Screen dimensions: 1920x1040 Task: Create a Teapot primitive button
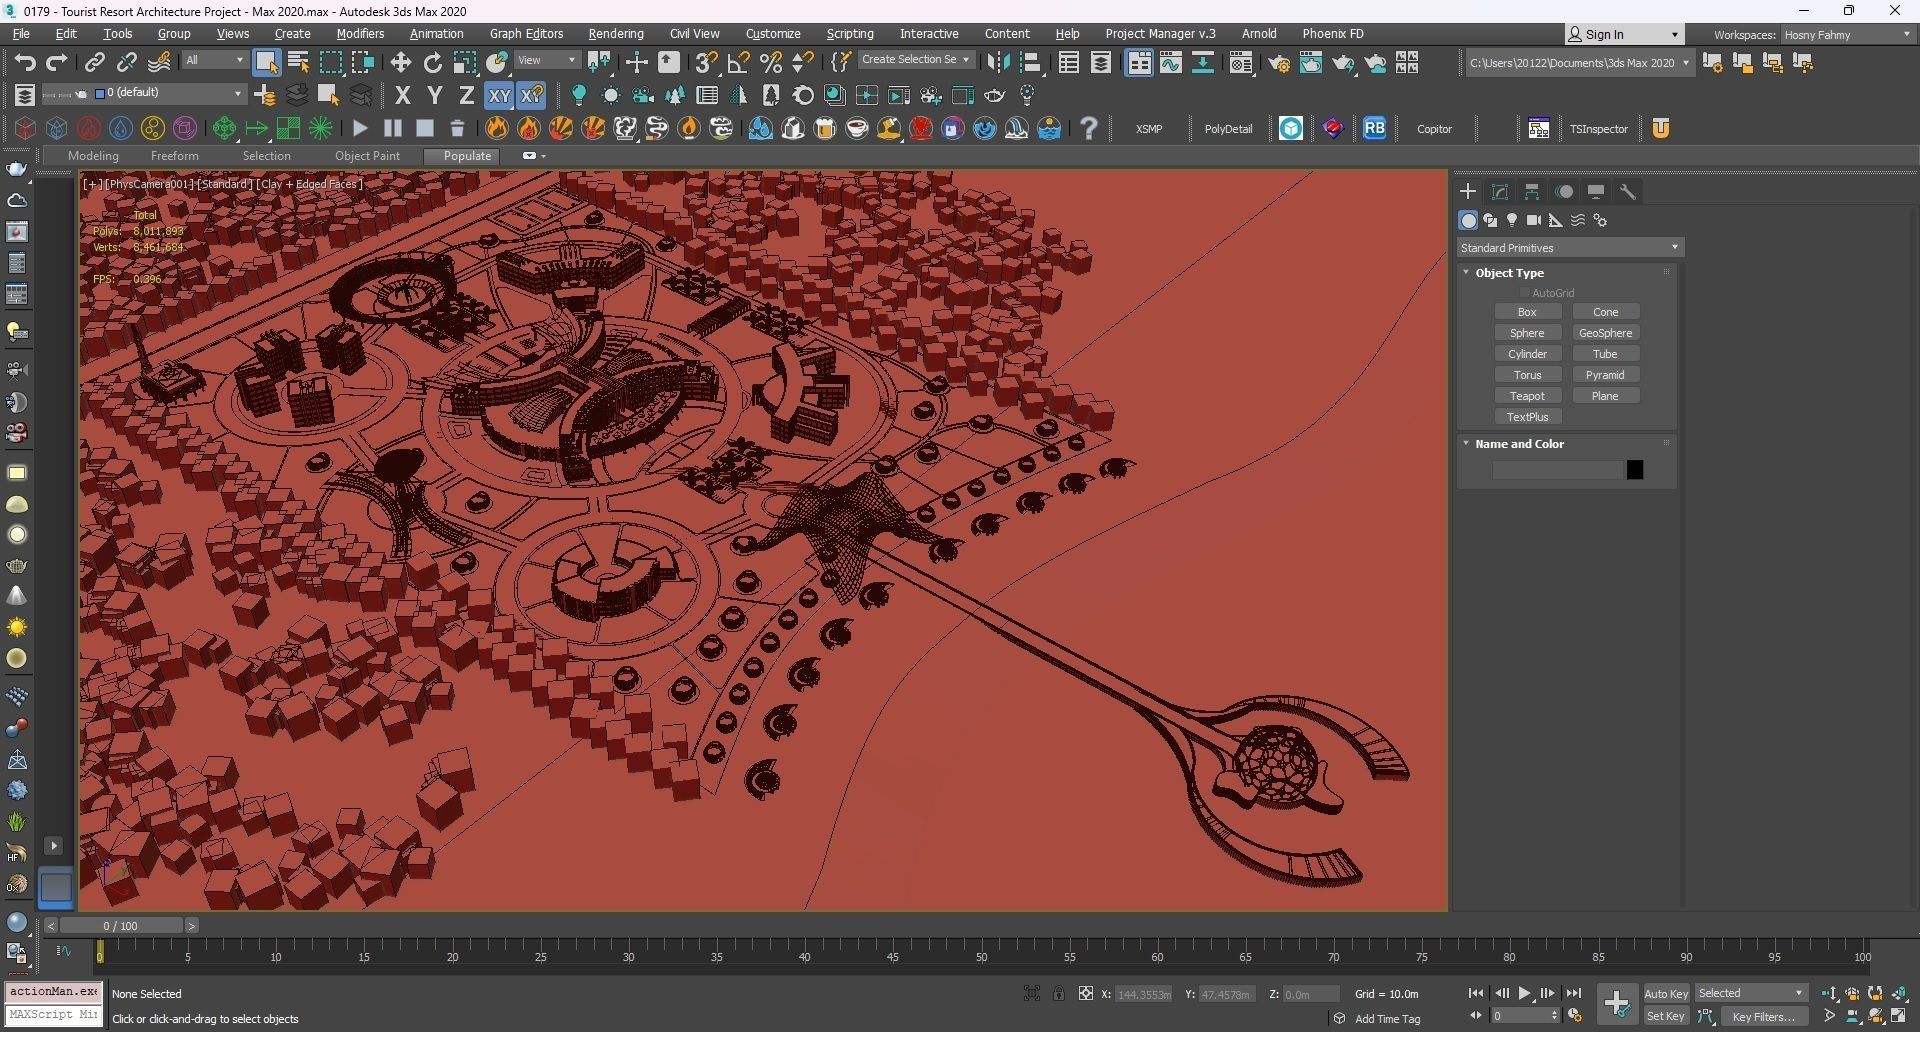pos(1527,396)
